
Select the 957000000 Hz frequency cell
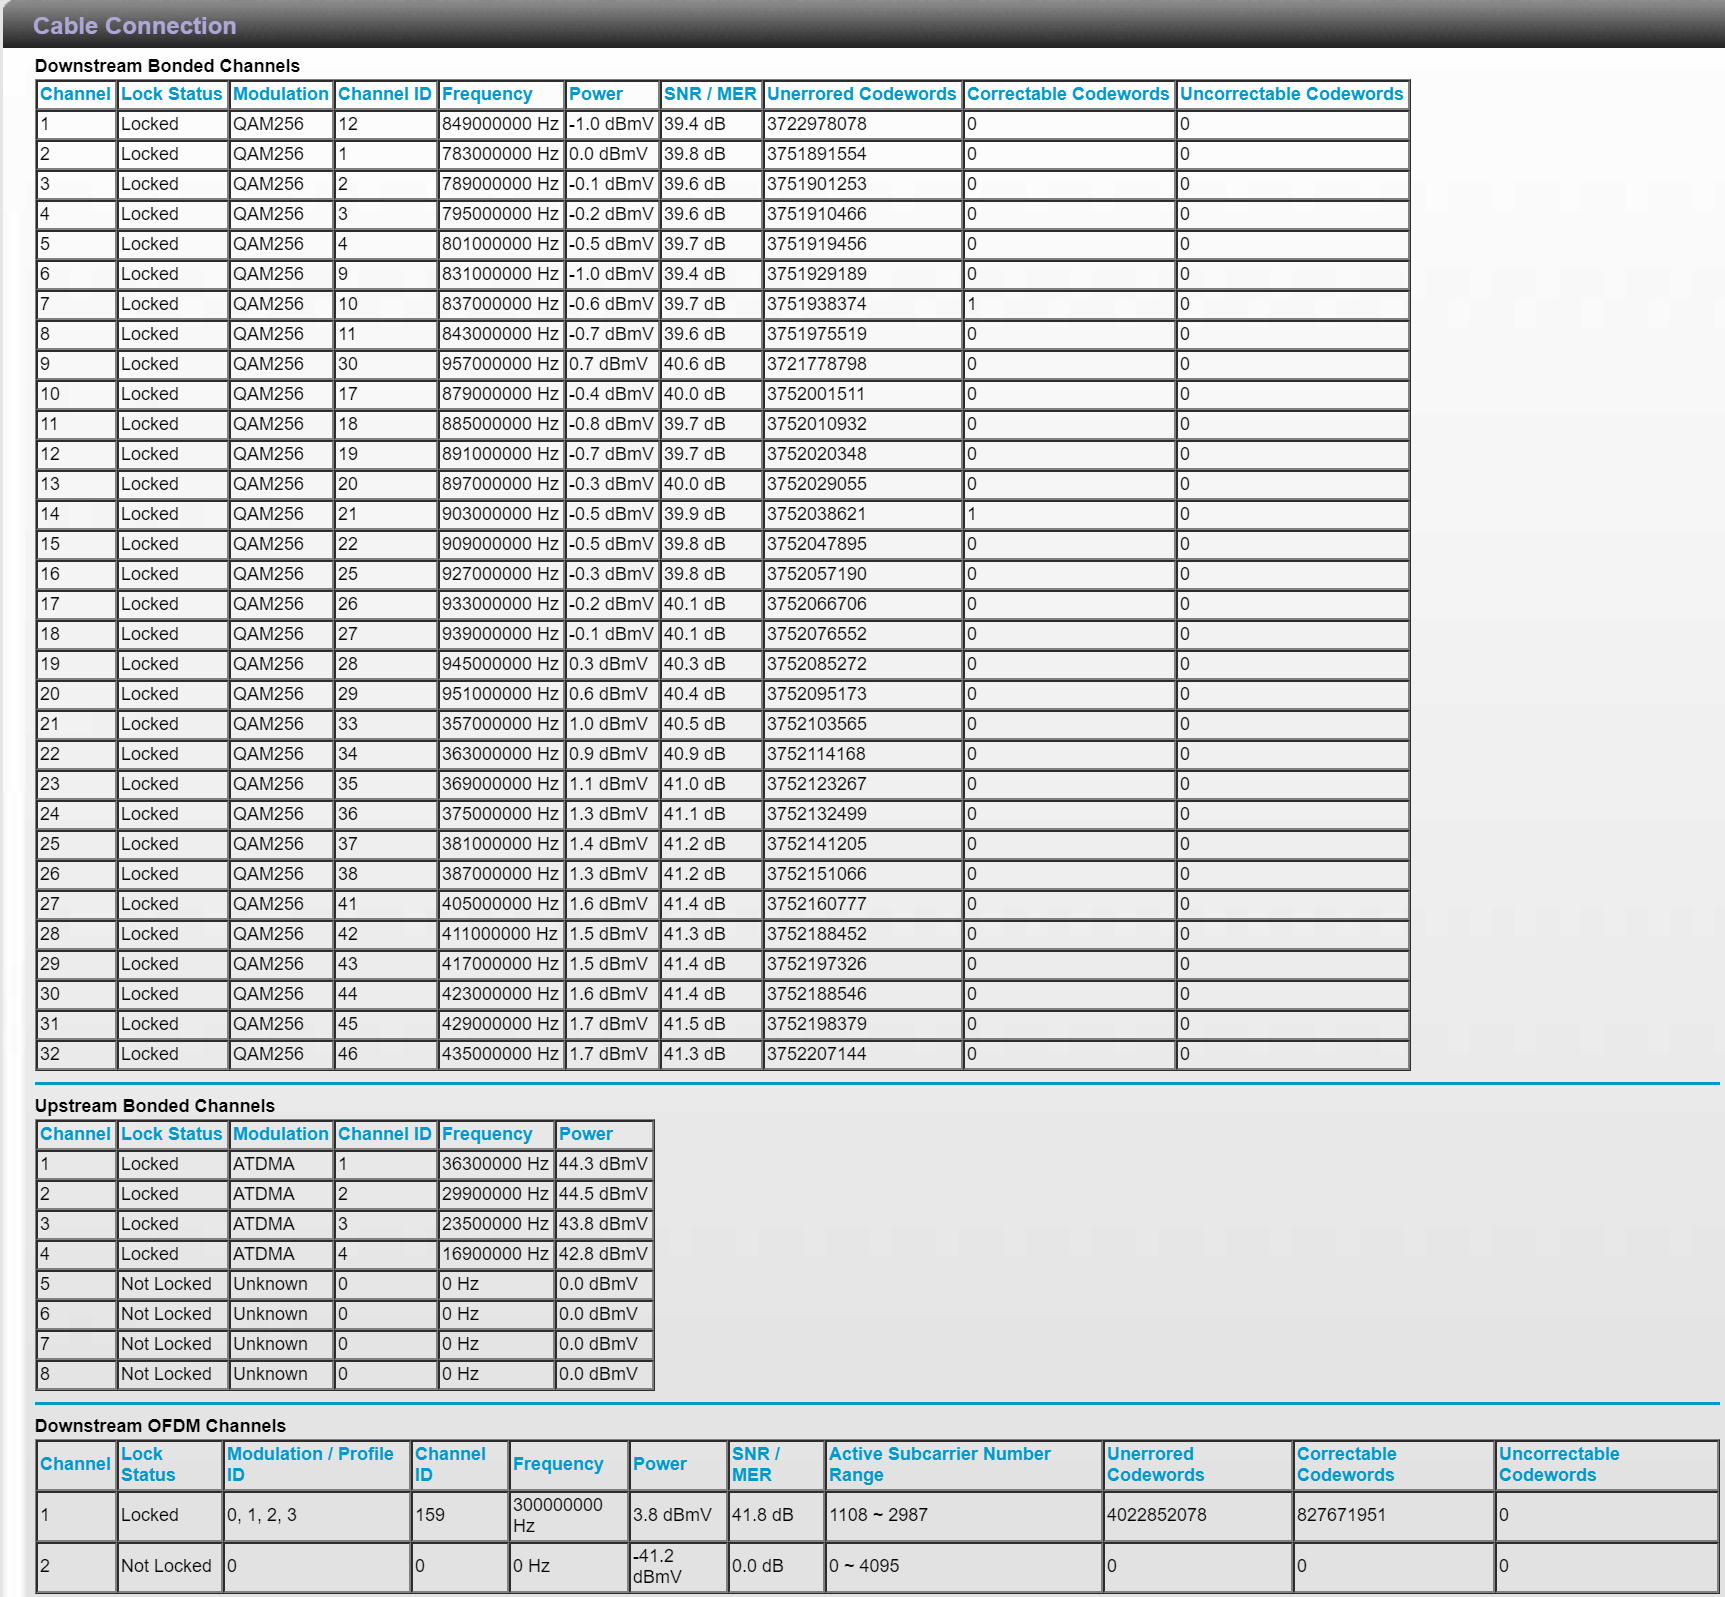click(500, 364)
